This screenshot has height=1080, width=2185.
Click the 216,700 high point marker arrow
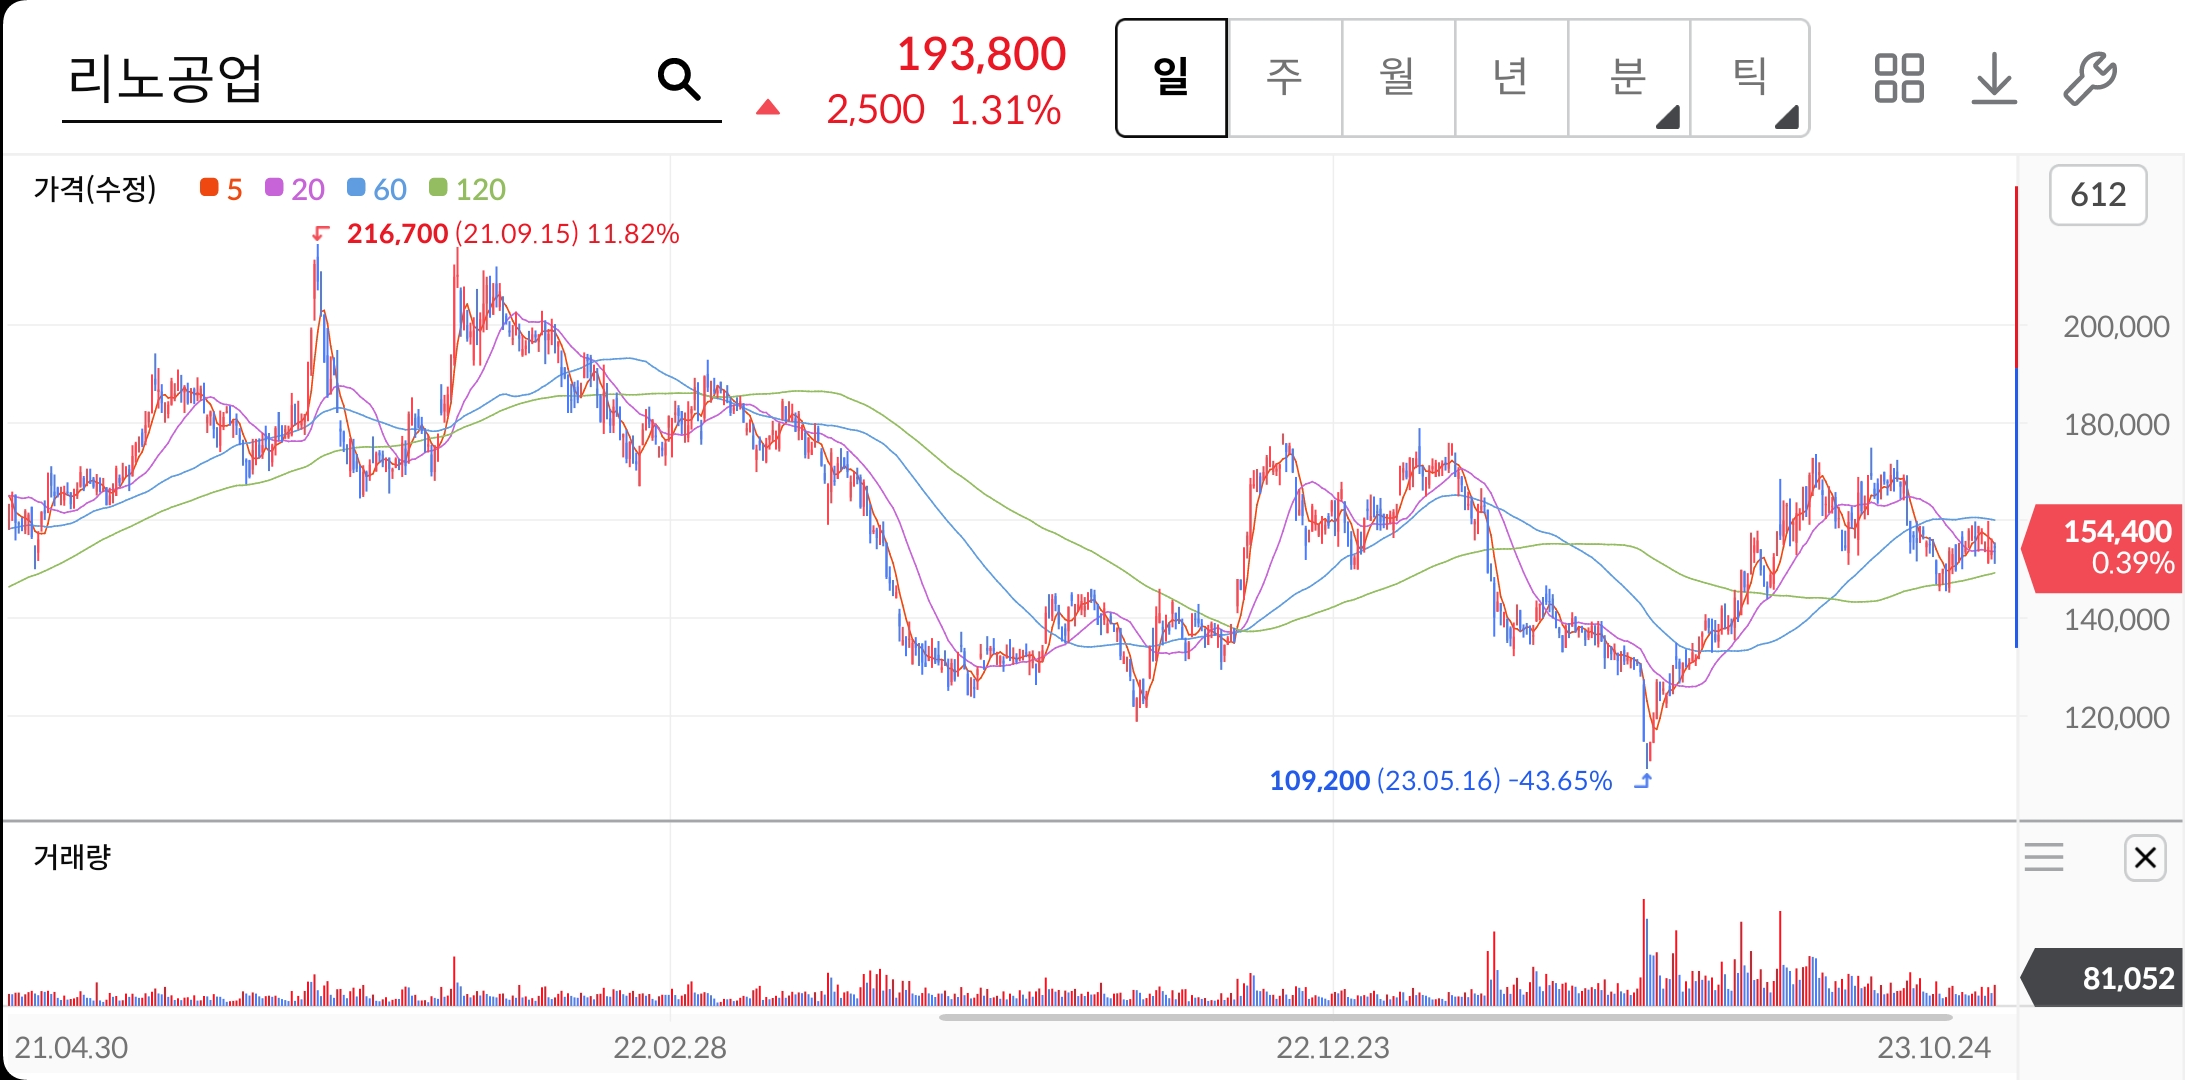coord(320,234)
